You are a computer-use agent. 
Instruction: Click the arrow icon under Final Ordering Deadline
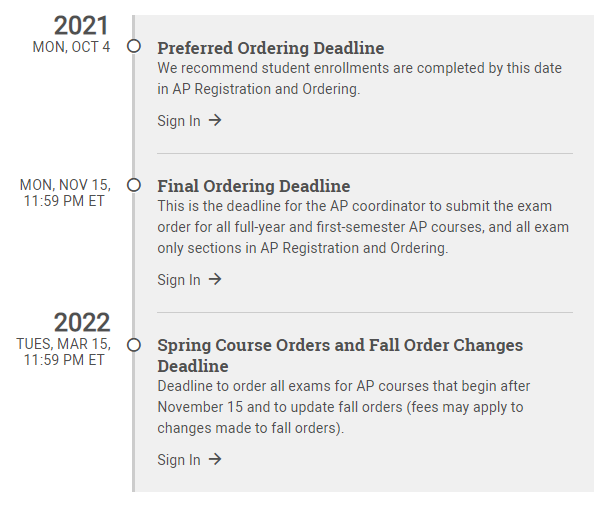click(x=215, y=279)
